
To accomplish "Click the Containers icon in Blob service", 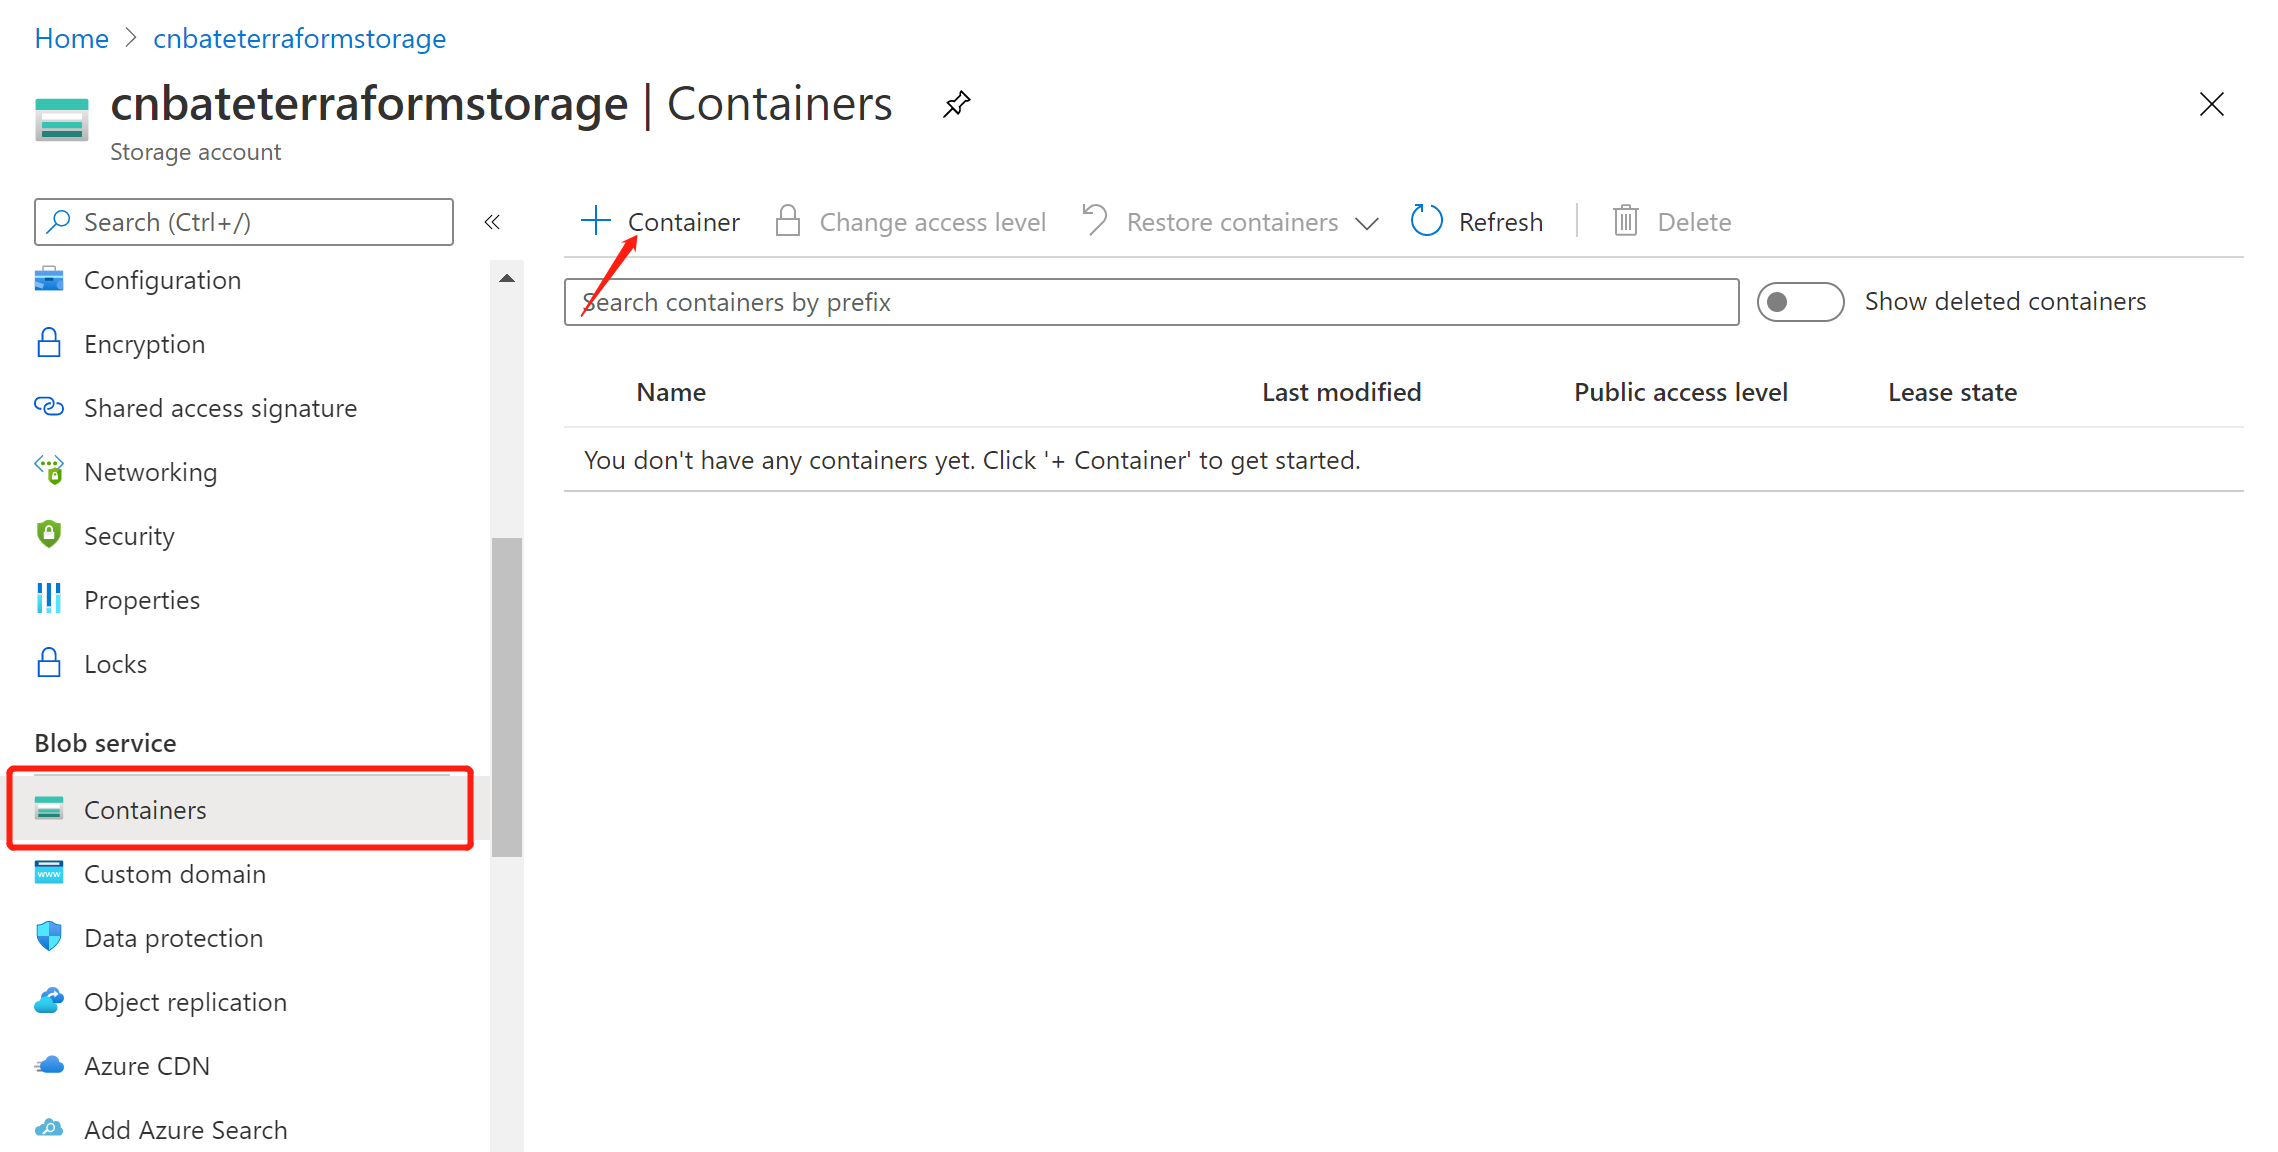I will (x=49, y=808).
